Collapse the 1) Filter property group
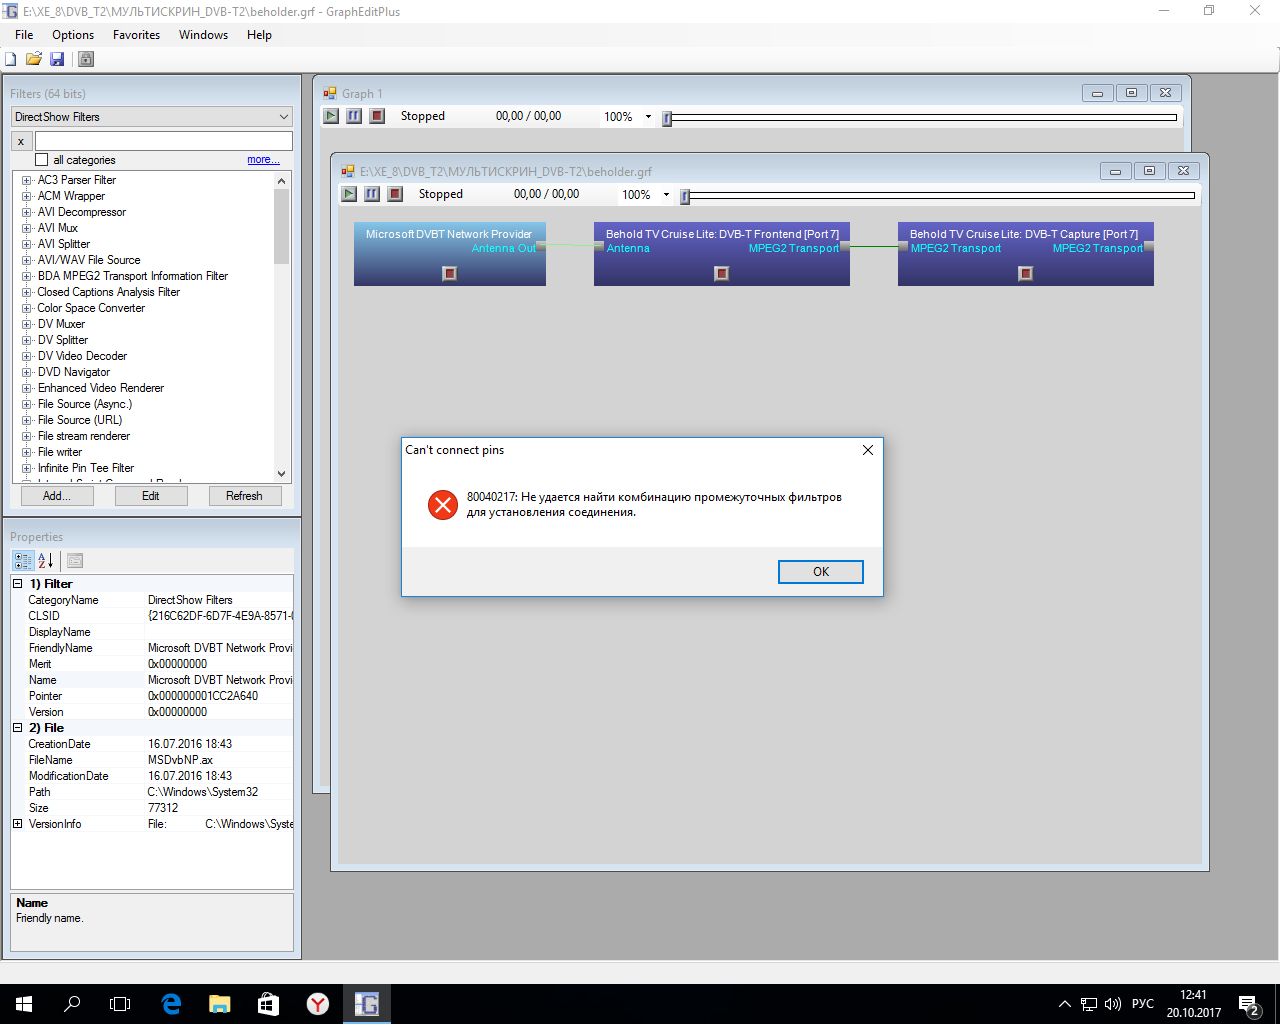 tap(17, 584)
